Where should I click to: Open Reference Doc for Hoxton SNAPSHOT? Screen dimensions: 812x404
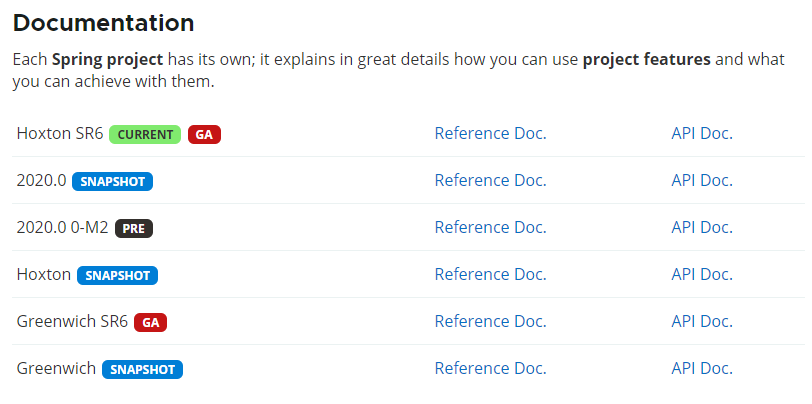click(490, 275)
